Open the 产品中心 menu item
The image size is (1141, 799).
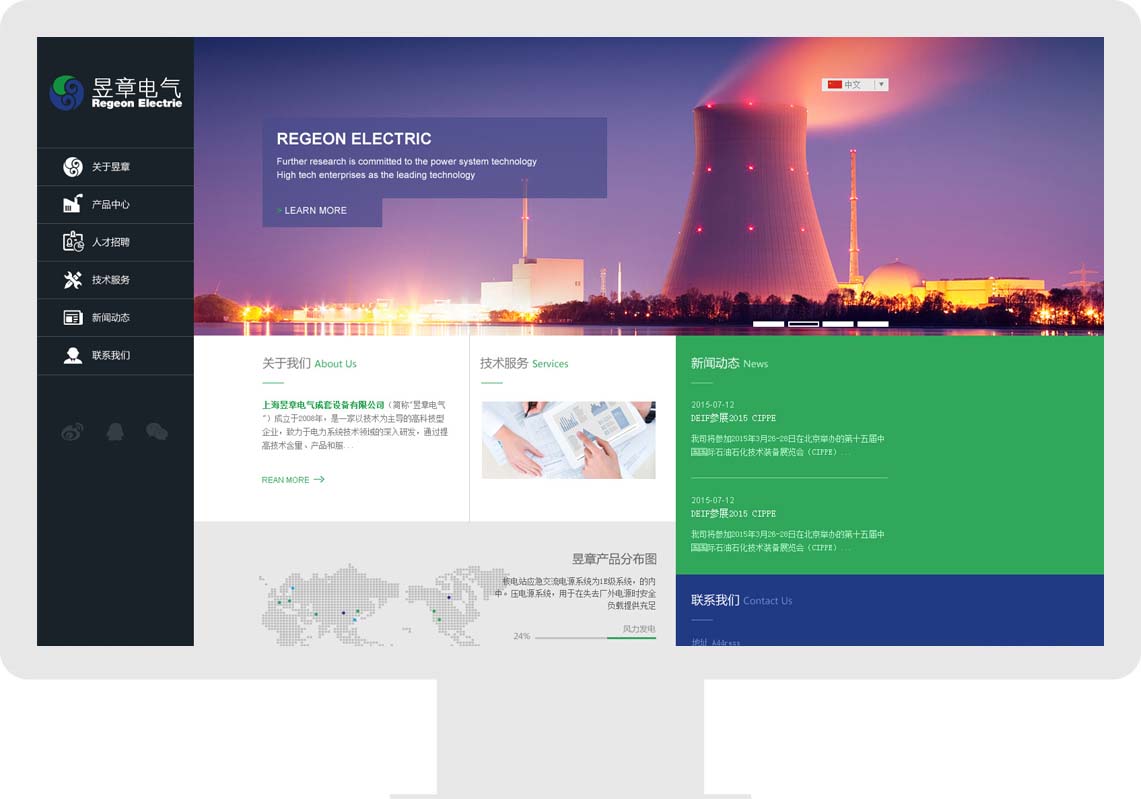click(111, 205)
